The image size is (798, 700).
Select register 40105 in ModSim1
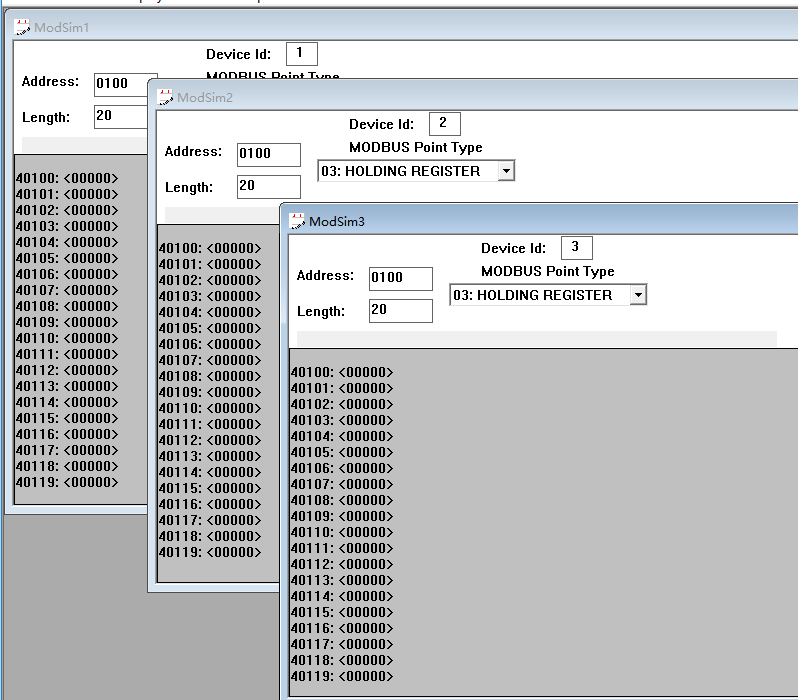[x=67, y=258]
